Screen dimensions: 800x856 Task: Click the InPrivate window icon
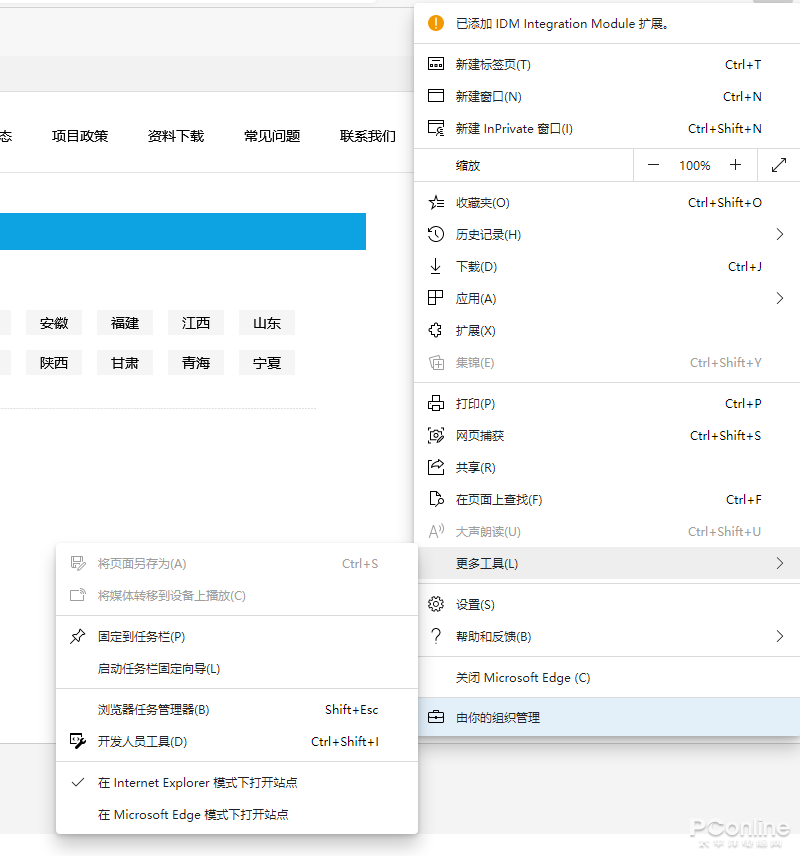click(435, 128)
